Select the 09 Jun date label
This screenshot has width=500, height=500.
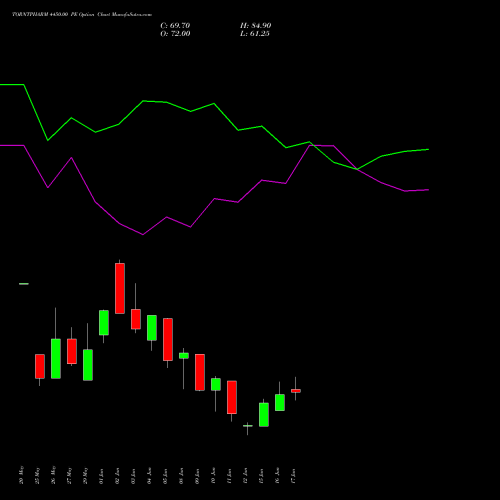pyautogui.click(x=198, y=476)
